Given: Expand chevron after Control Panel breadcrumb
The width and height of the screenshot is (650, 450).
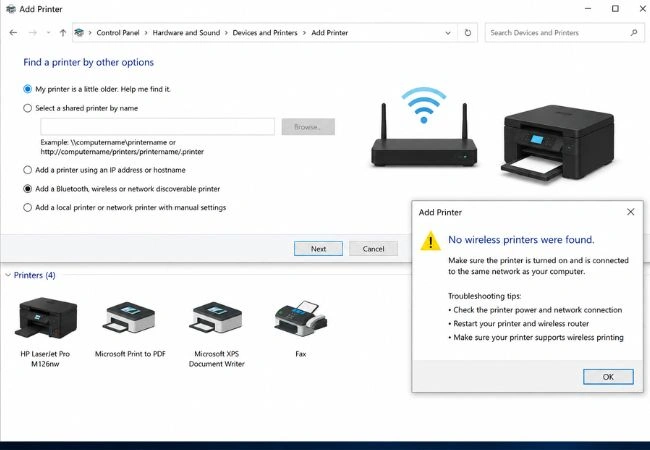Looking at the screenshot, I should [146, 33].
